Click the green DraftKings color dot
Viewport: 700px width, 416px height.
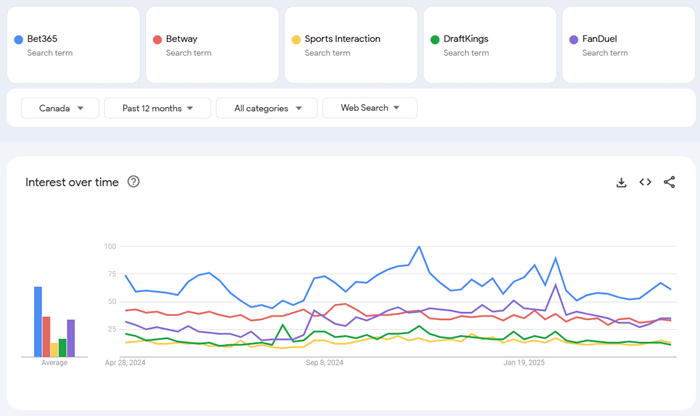pos(435,40)
